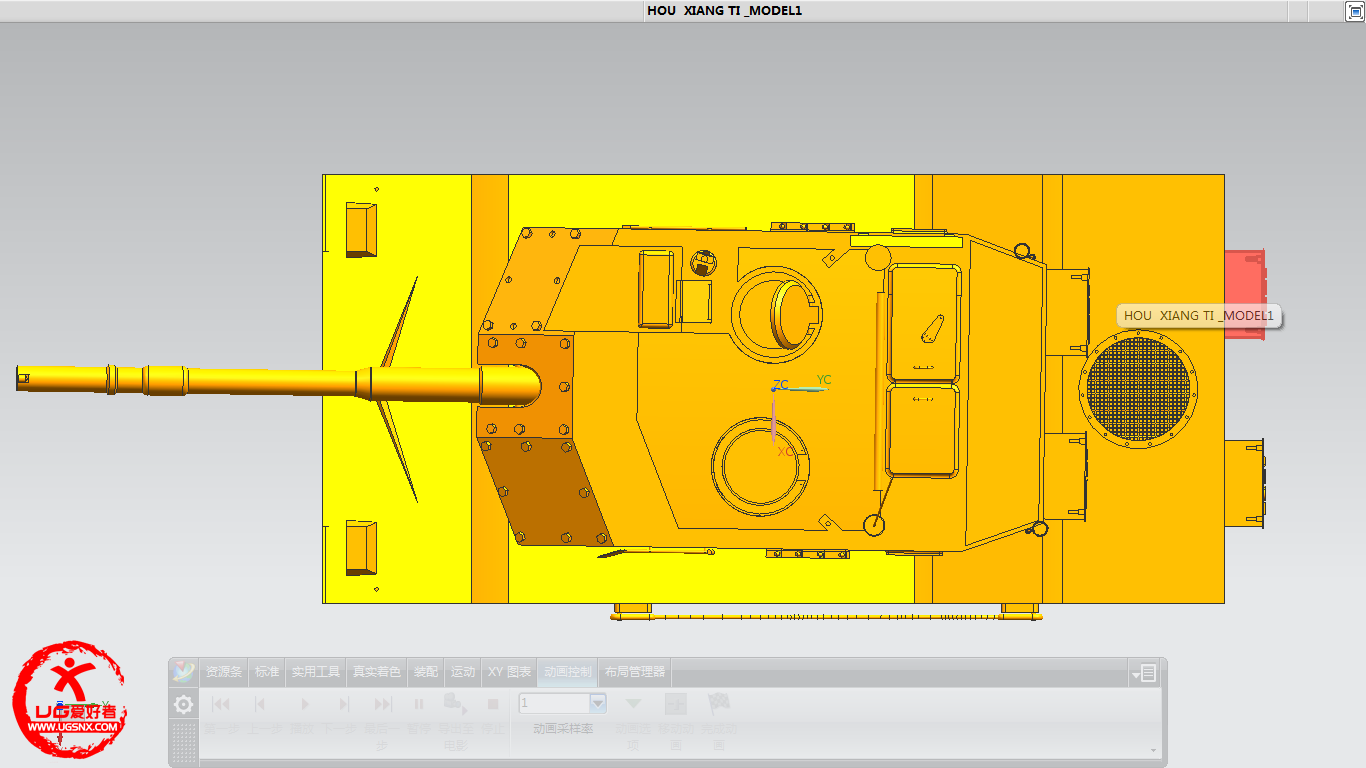This screenshot has width=1366, height=768.
Task: Advance to next animation step (下一步)
Action: pyautogui.click(x=343, y=704)
